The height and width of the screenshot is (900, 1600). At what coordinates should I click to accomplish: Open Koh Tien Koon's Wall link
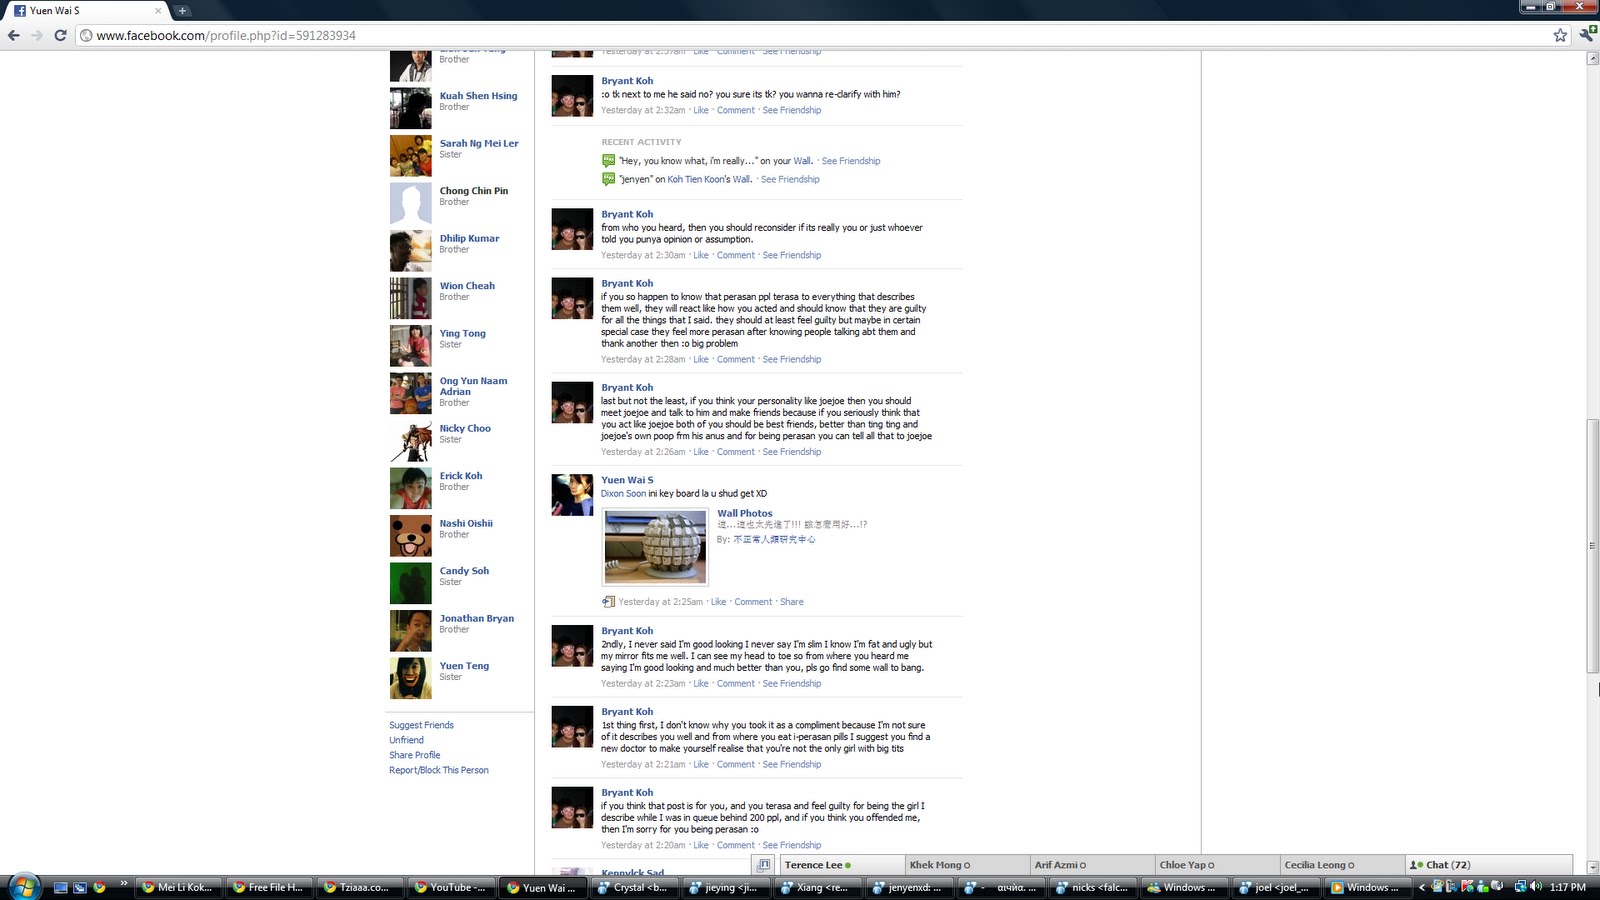709,180
